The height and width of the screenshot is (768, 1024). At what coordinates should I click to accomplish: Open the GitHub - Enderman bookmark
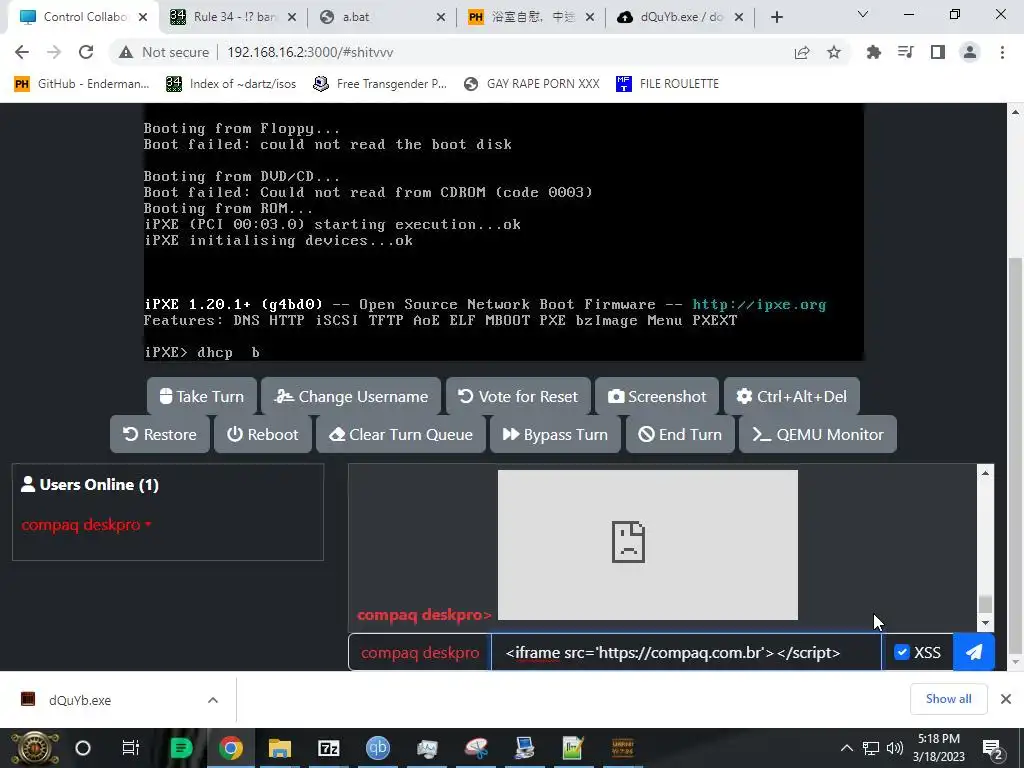coord(82,84)
